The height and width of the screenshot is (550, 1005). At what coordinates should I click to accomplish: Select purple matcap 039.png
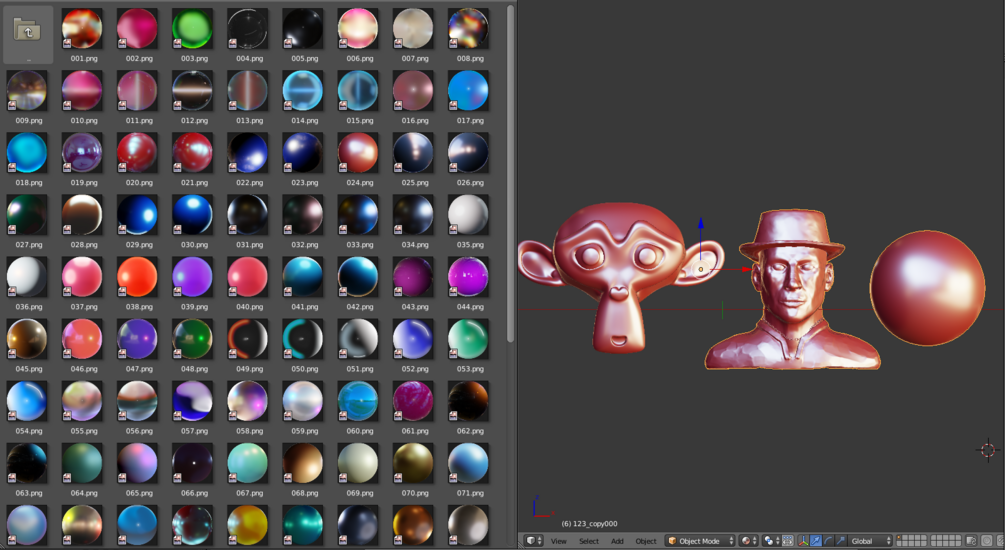click(192, 277)
